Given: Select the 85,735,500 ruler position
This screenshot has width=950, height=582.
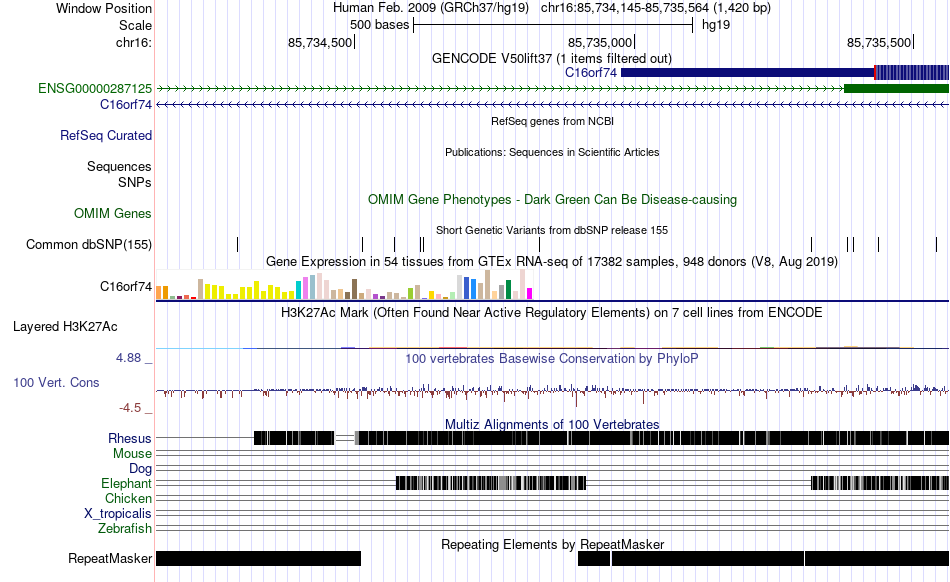Looking at the screenshot, I should click(879, 42).
